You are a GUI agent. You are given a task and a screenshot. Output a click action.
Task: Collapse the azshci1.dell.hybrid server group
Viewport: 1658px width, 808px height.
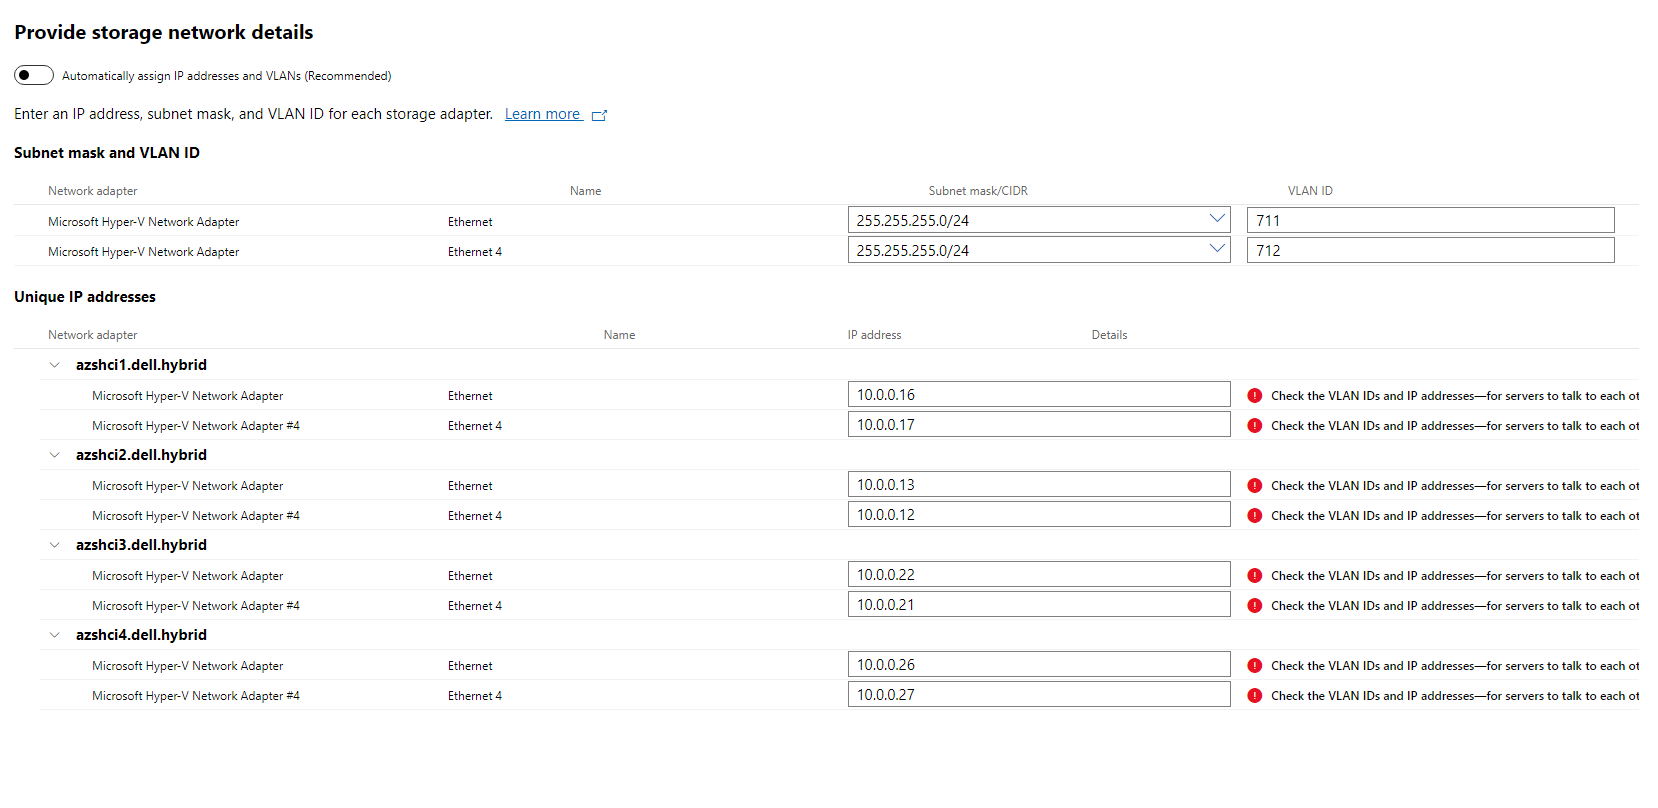55,365
